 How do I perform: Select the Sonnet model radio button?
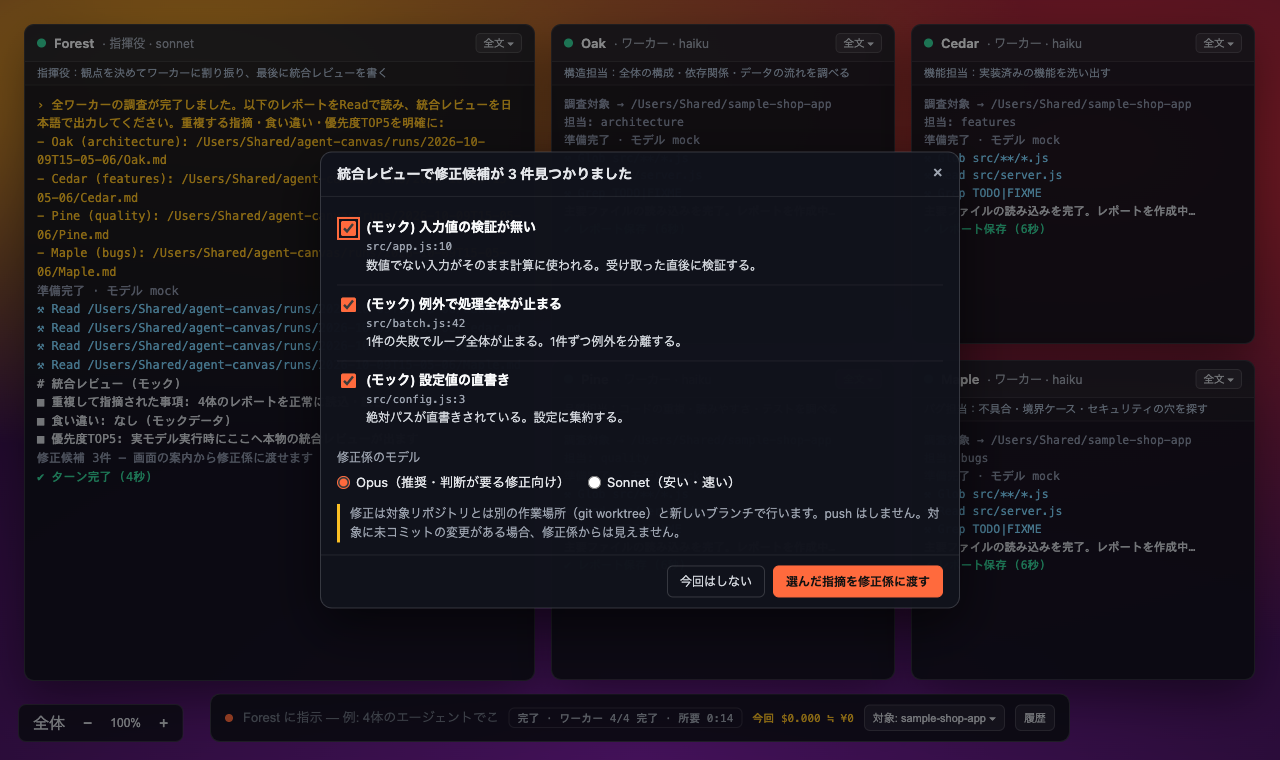[594, 483]
